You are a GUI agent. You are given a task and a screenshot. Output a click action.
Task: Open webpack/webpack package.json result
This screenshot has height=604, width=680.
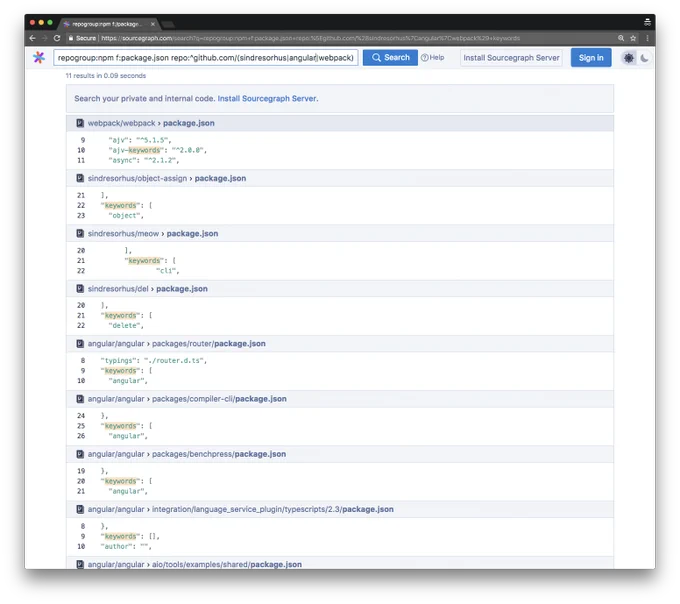[x=151, y=123]
